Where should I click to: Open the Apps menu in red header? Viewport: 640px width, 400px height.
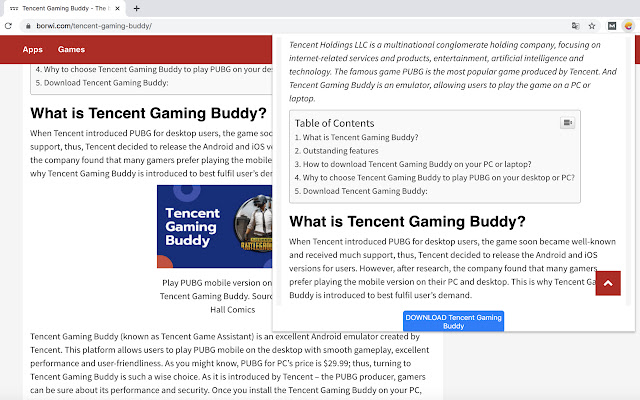tap(33, 49)
